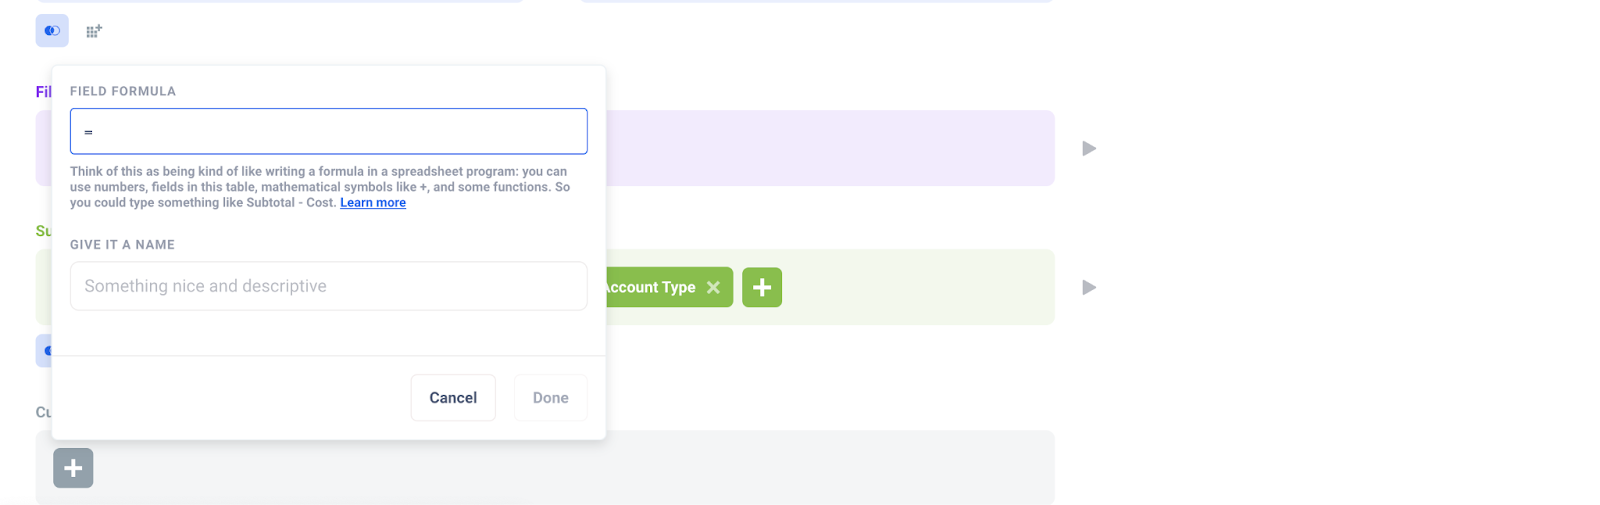The height and width of the screenshot is (505, 1600).
Task: Expand the arrow beside the purple filter bar
Action: coord(1089,148)
